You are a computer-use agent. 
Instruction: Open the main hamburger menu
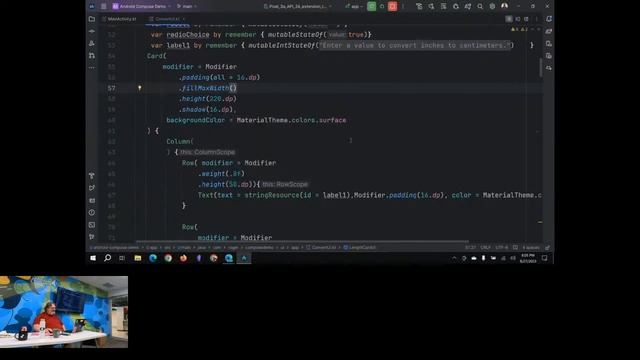(x=104, y=6)
